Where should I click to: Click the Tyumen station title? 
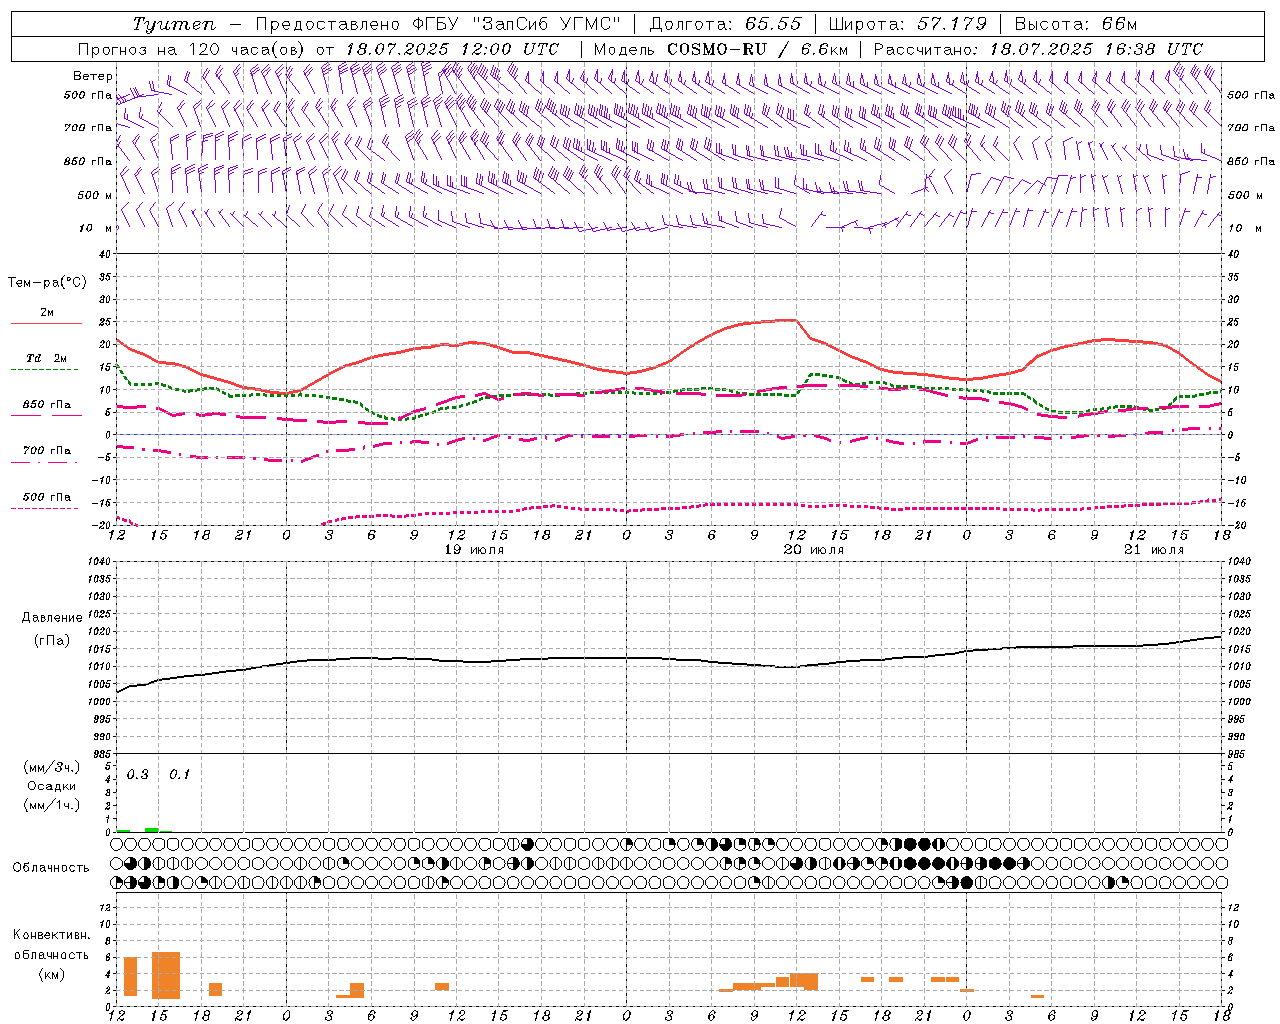coord(173,24)
